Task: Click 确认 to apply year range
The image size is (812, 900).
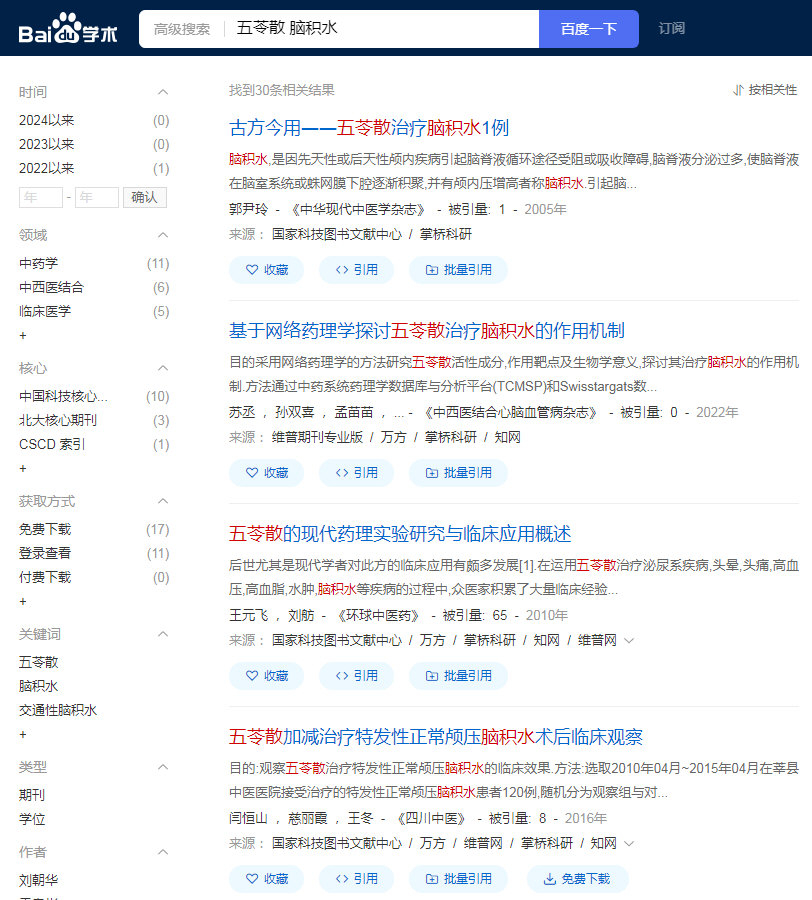Action: pyautogui.click(x=145, y=197)
